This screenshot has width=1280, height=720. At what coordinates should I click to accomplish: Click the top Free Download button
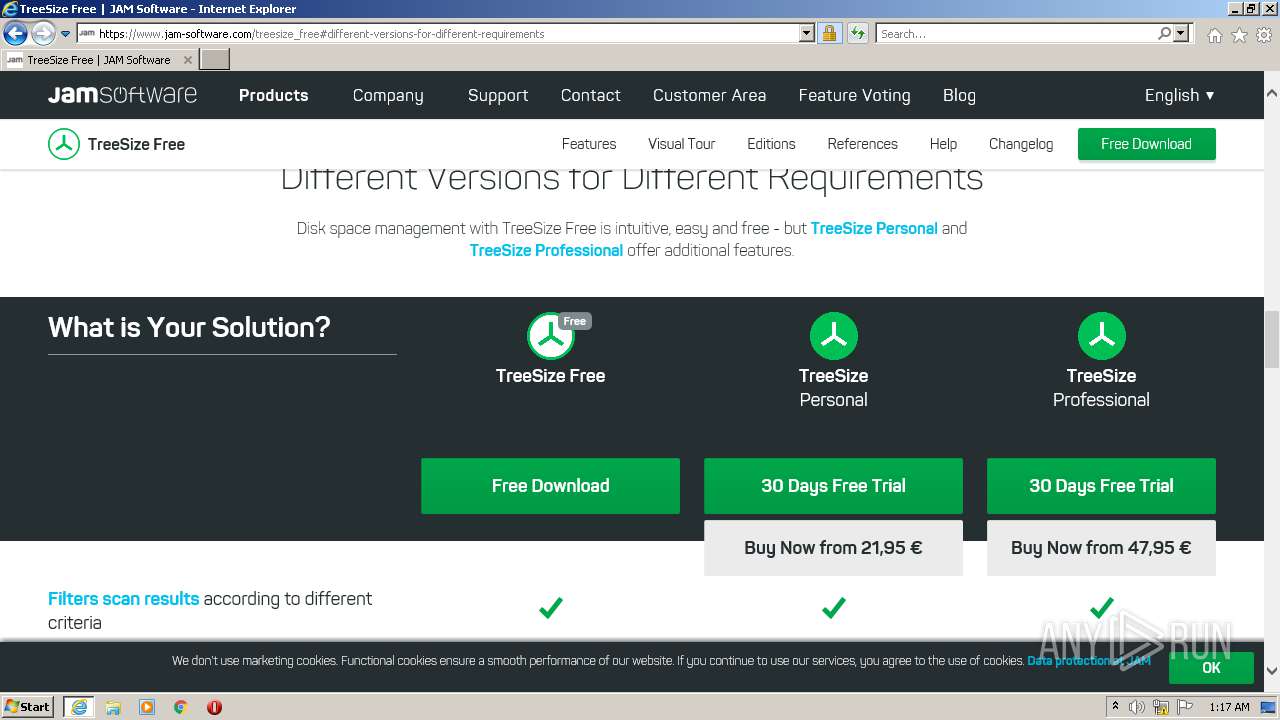(x=1146, y=144)
